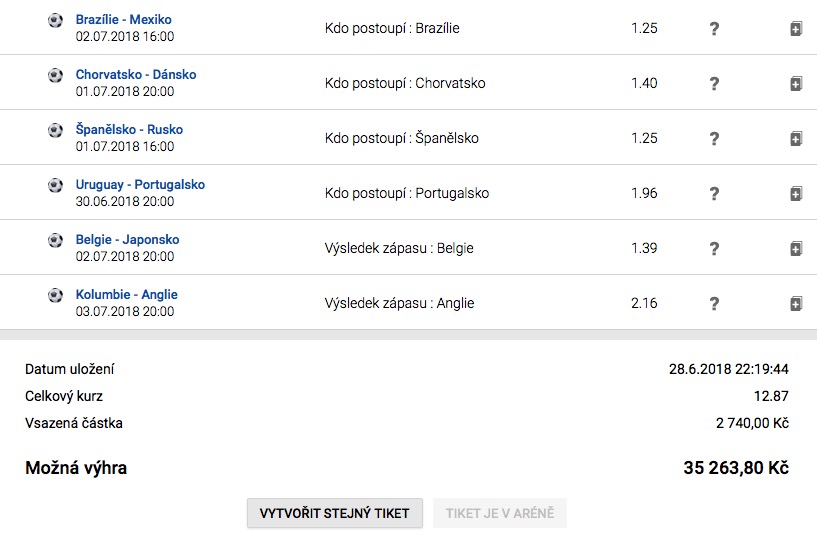
Task: Click the add icon on Belgie - Japonsko row
Action: coord(796,249)
